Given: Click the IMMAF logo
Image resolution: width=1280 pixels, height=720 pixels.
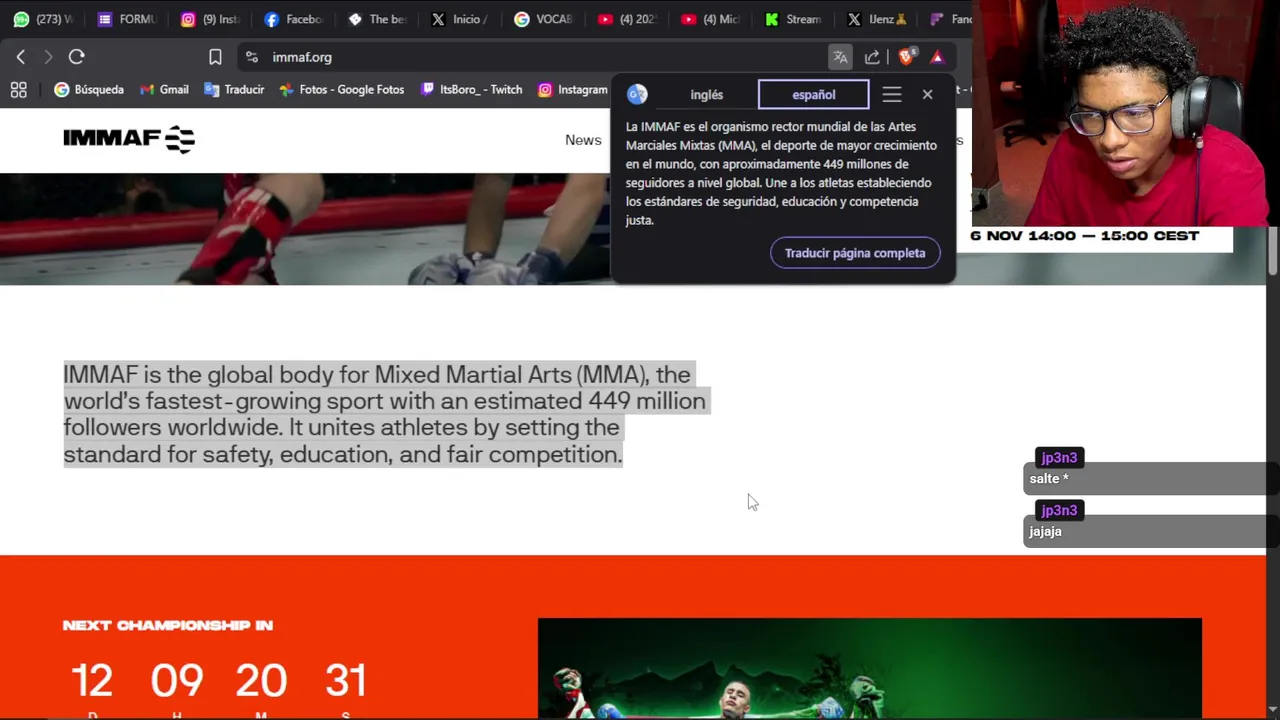Looking at the screenshot, I should (129, 139).
